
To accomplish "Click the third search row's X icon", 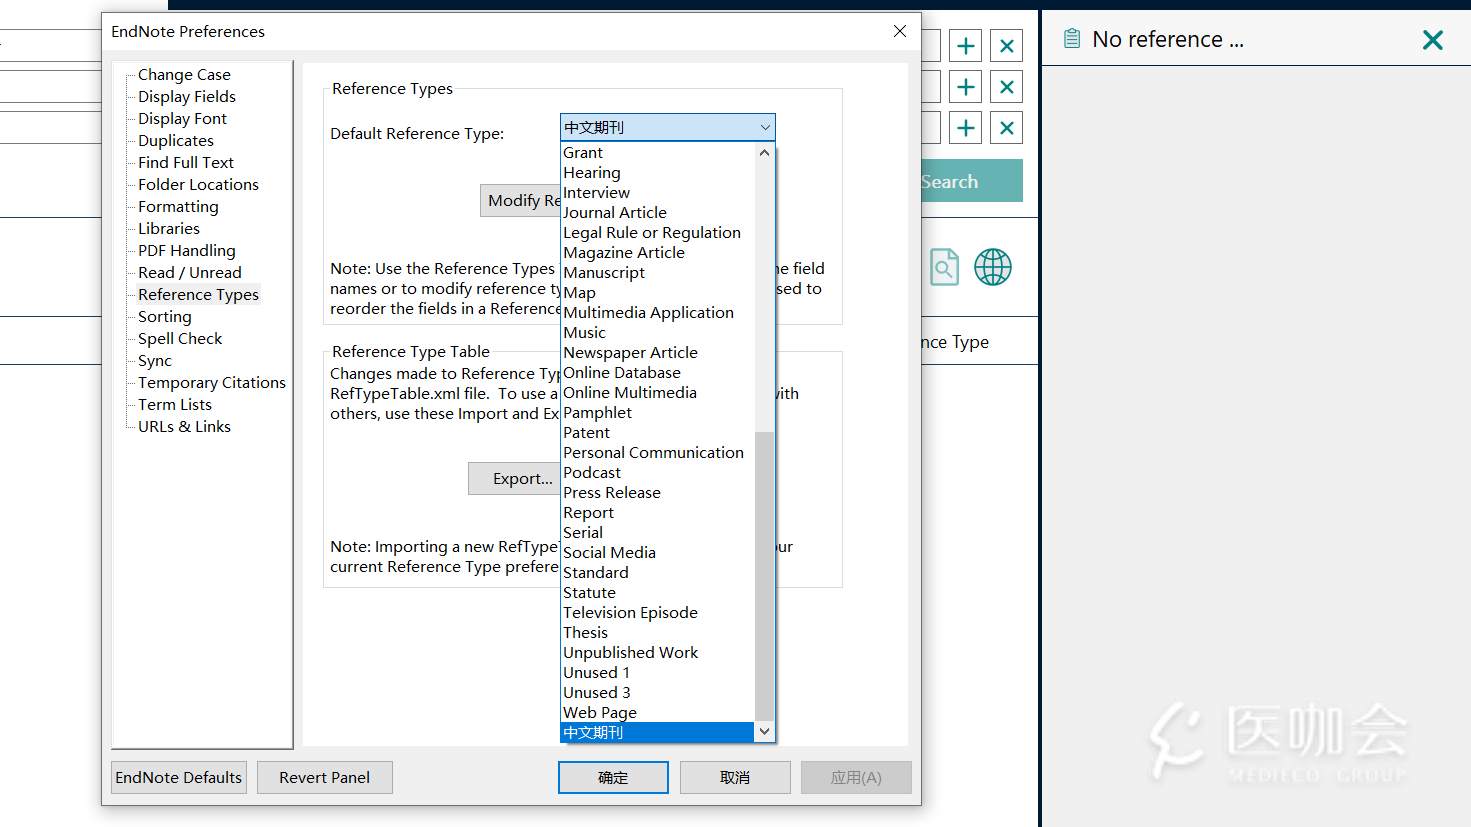I will (x=1007, y=128).
